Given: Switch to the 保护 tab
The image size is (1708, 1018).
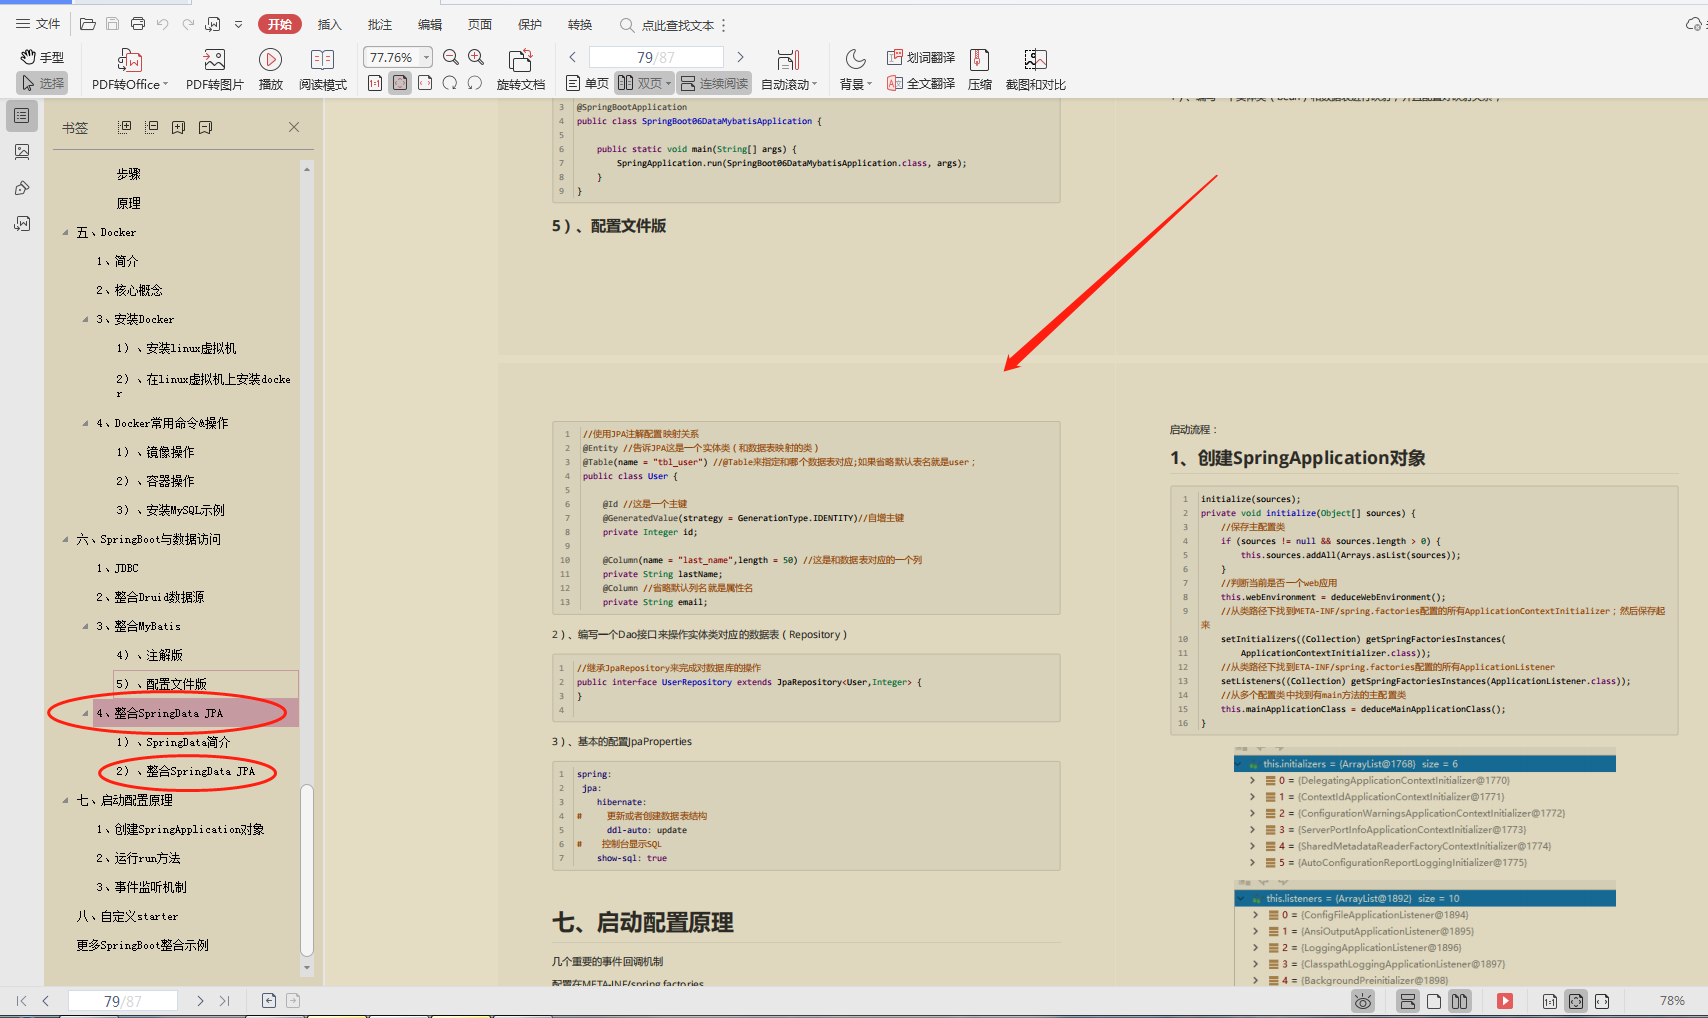Looking at the screenshot, I should [x=530, y=24].
